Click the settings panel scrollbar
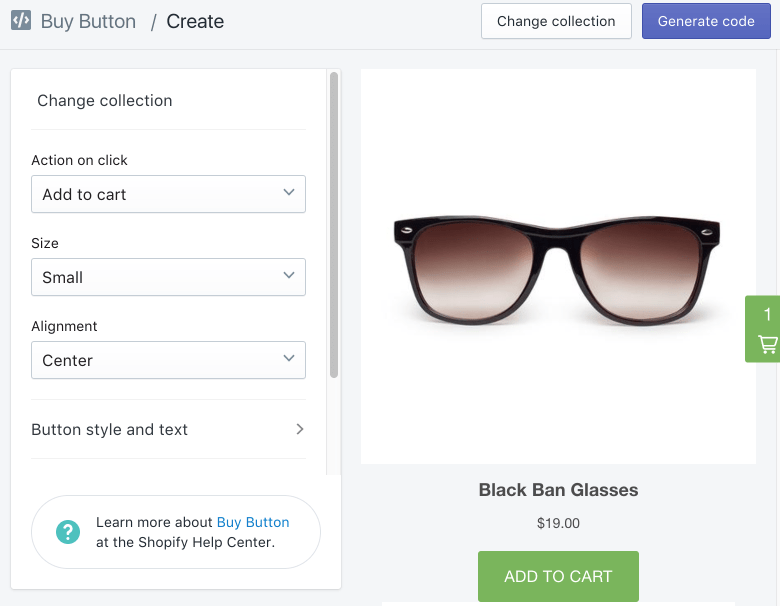Screen dimensions: 780x606 334,225
